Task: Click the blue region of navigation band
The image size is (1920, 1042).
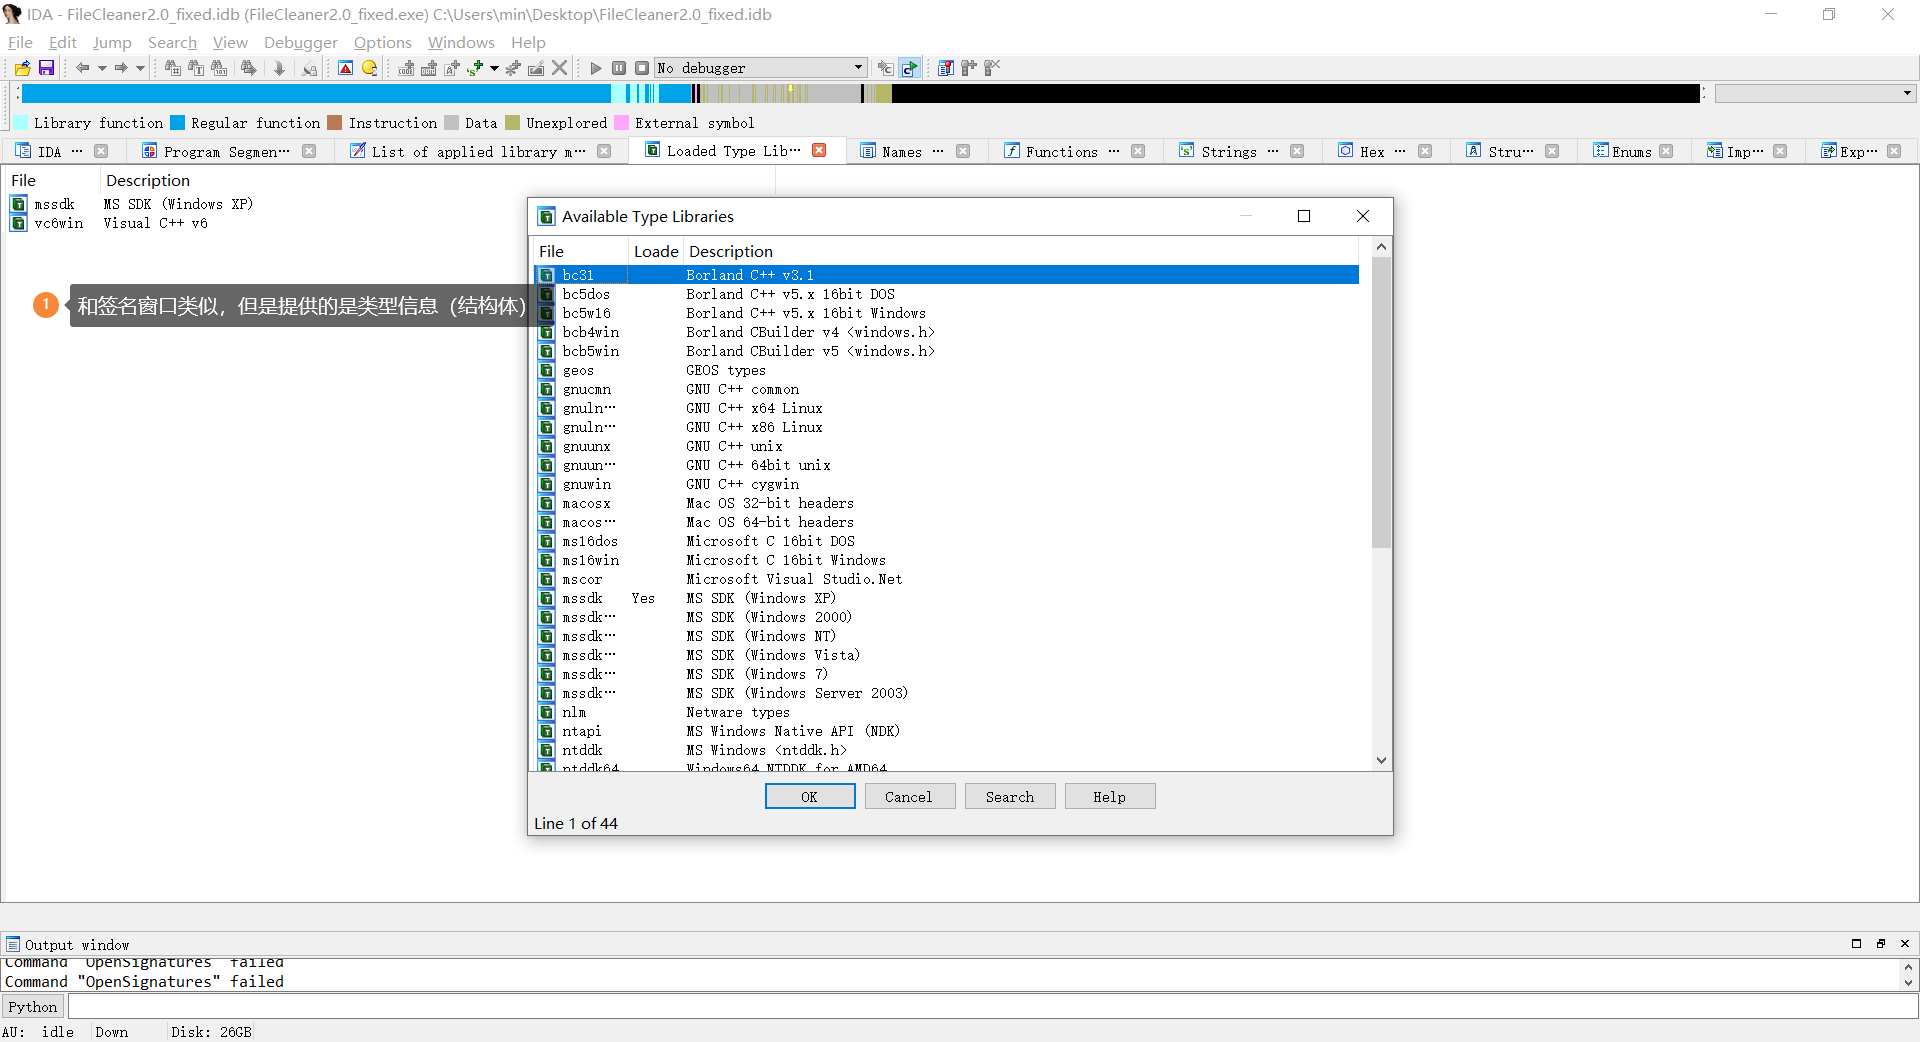Action: (316, 93)
